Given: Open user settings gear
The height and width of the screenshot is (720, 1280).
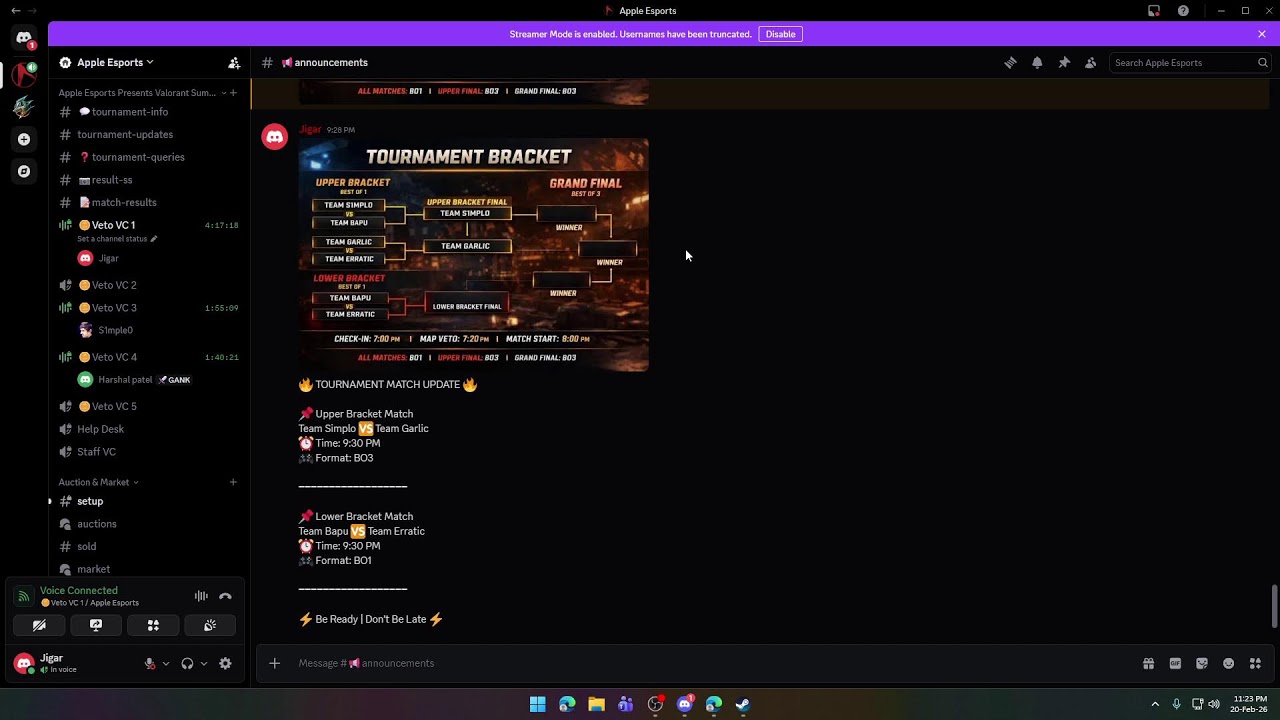Looking at the screenshot, I should (225, 663).
